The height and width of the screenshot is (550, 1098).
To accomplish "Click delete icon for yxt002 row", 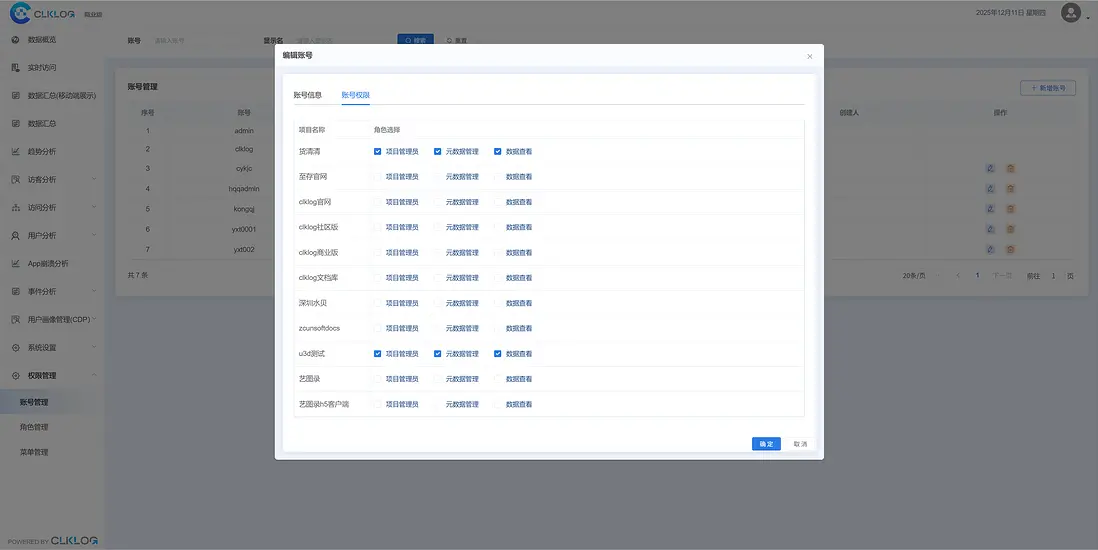I will point(1010,249).
